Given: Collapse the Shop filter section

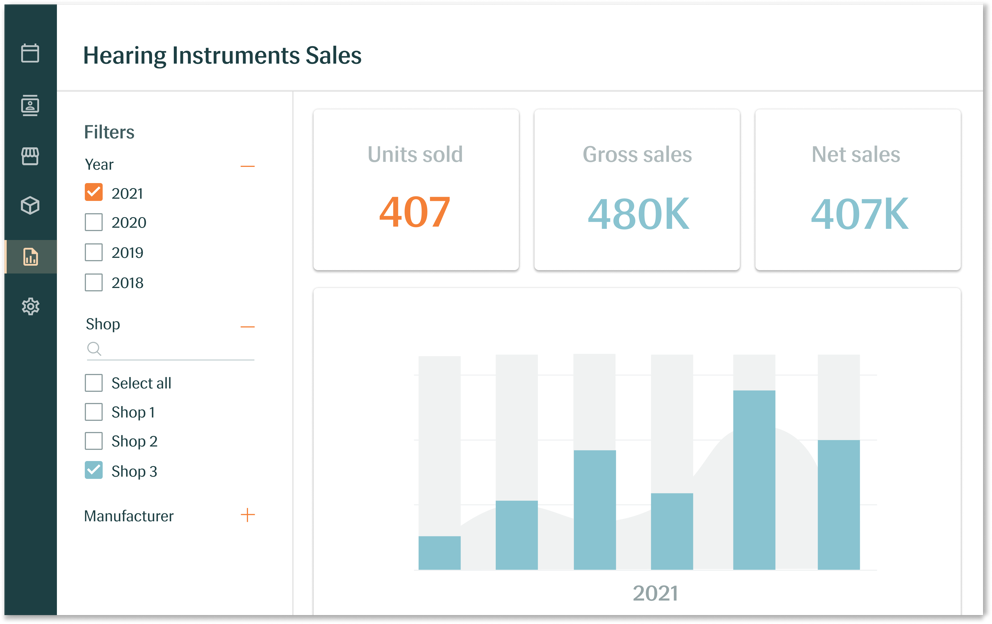Looking at the screenshot, I should click(248, 326).
